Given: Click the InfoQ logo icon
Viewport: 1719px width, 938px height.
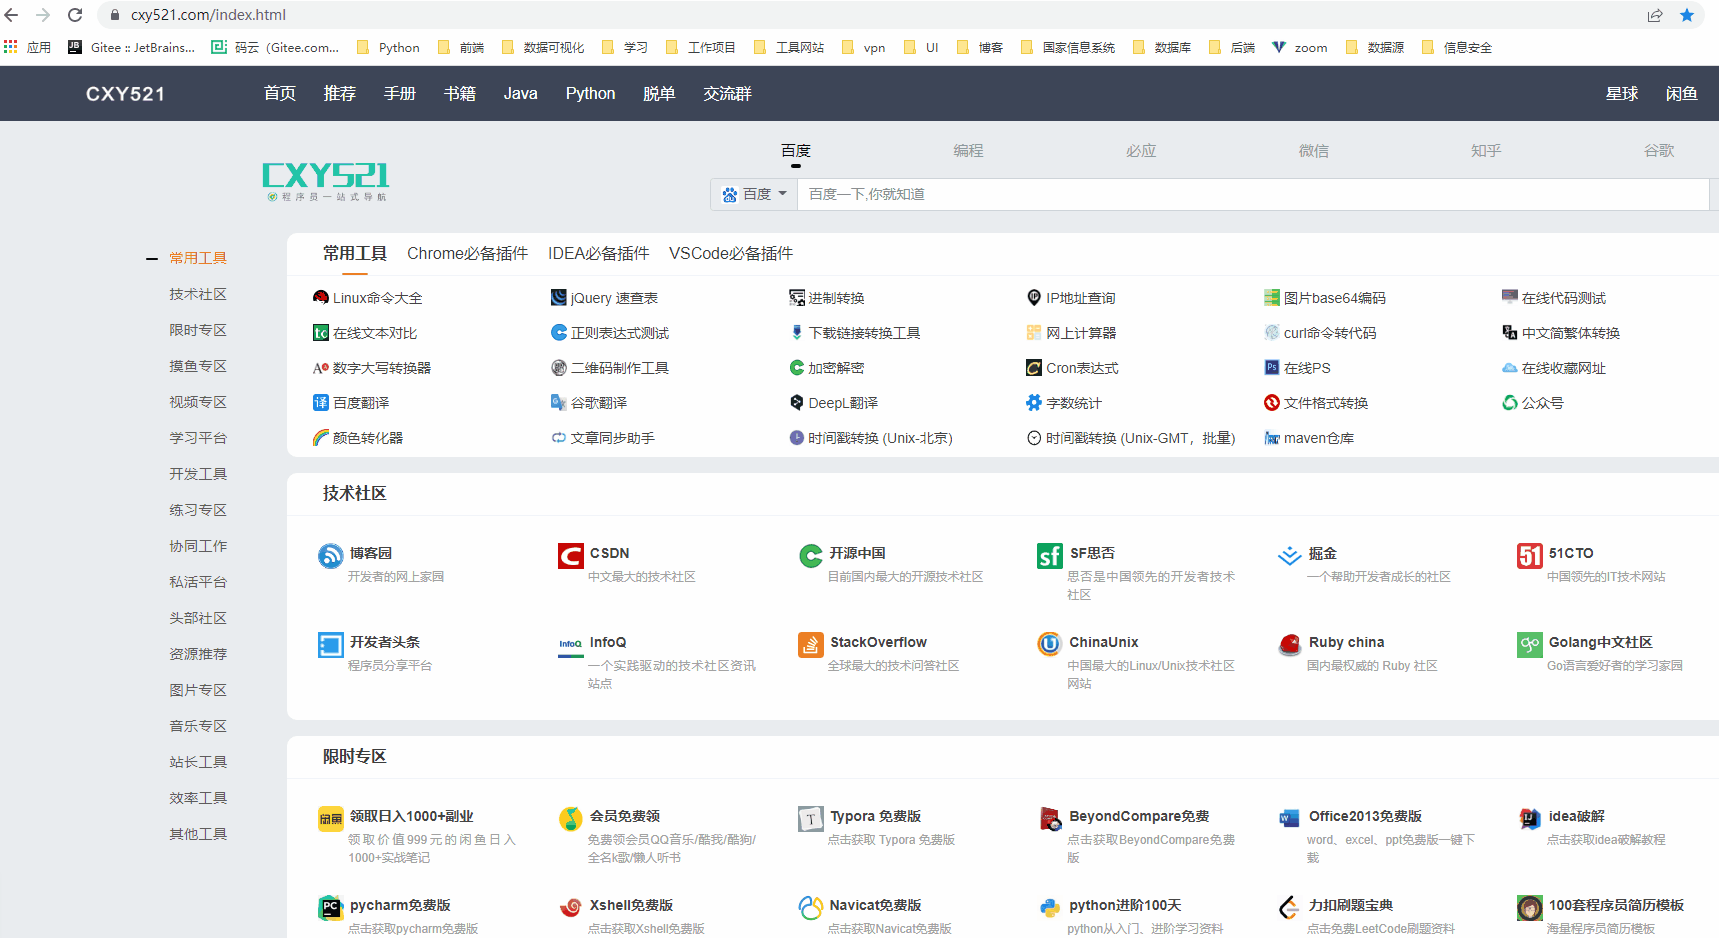Looking at the screenshot, I should 571,645.
